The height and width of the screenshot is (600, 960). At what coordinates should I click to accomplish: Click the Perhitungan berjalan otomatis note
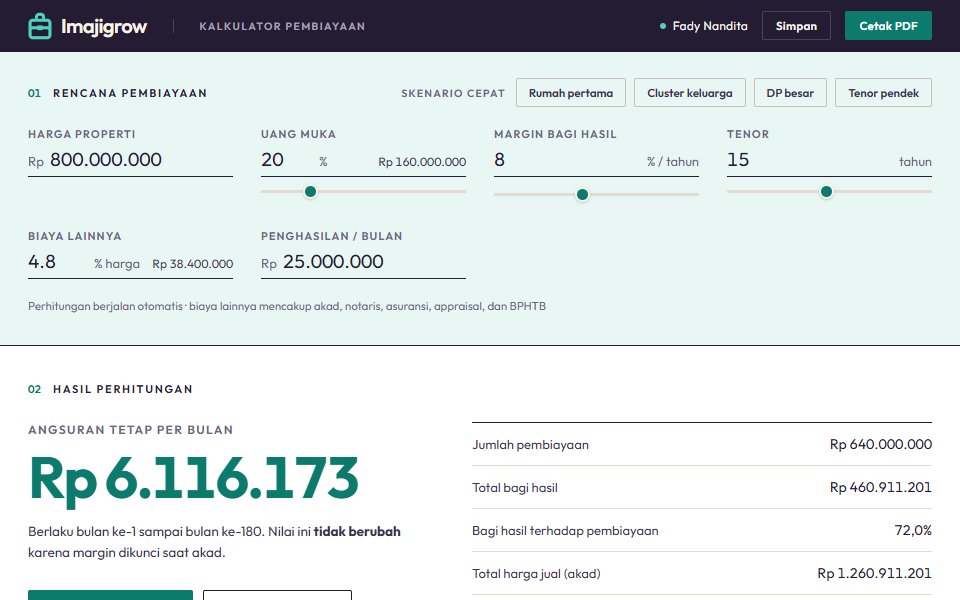pyautogui.click(x=287, y=306)
